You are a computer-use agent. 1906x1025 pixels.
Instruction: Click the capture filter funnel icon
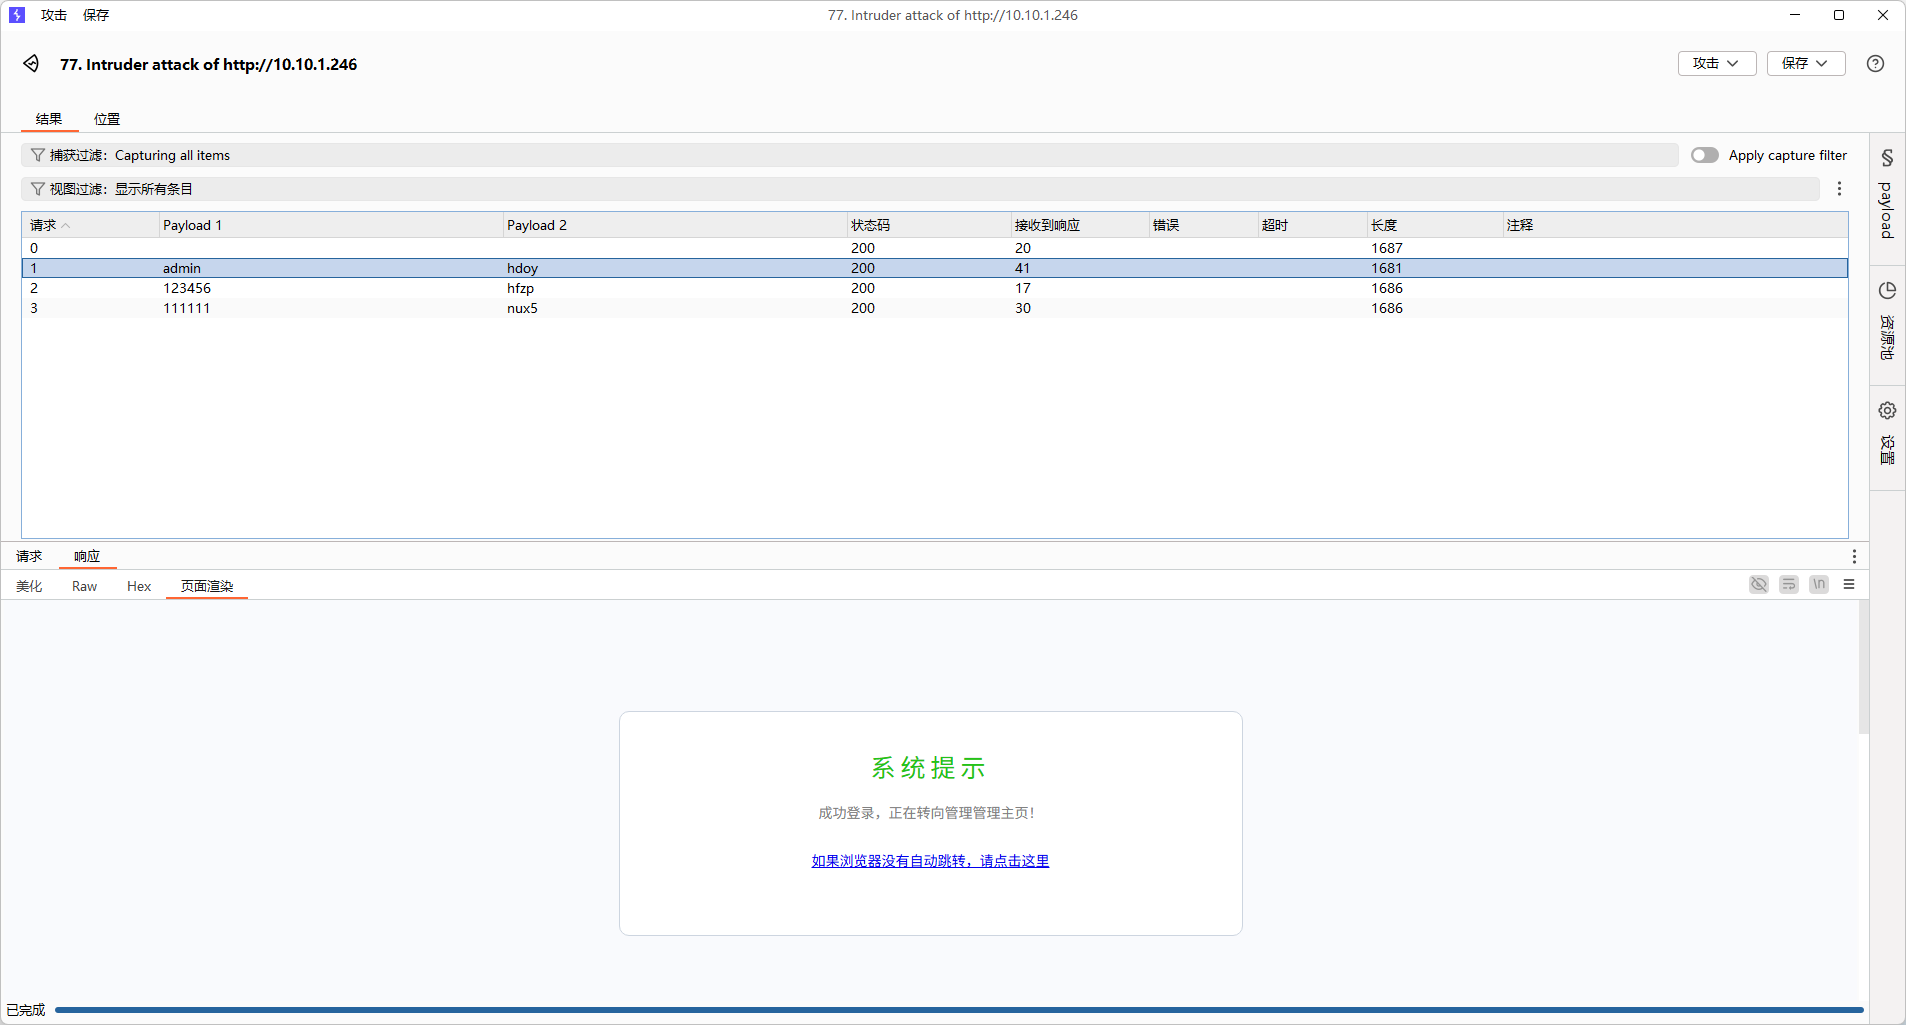pos(37,155)
